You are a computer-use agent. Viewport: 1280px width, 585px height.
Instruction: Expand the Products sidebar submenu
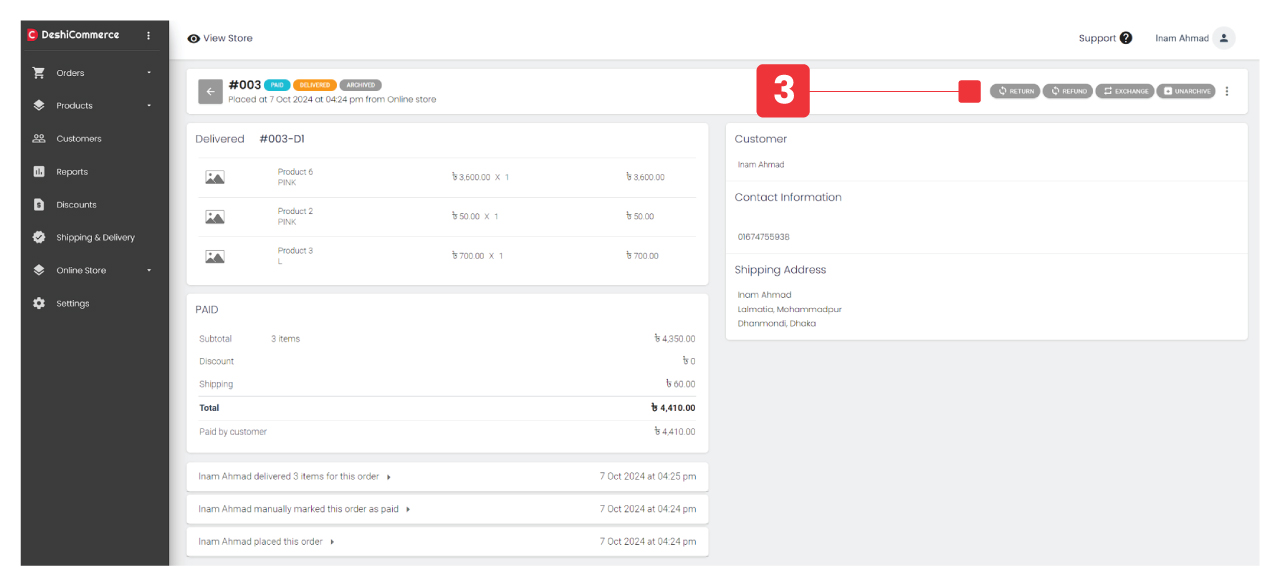tap(149, 106)
